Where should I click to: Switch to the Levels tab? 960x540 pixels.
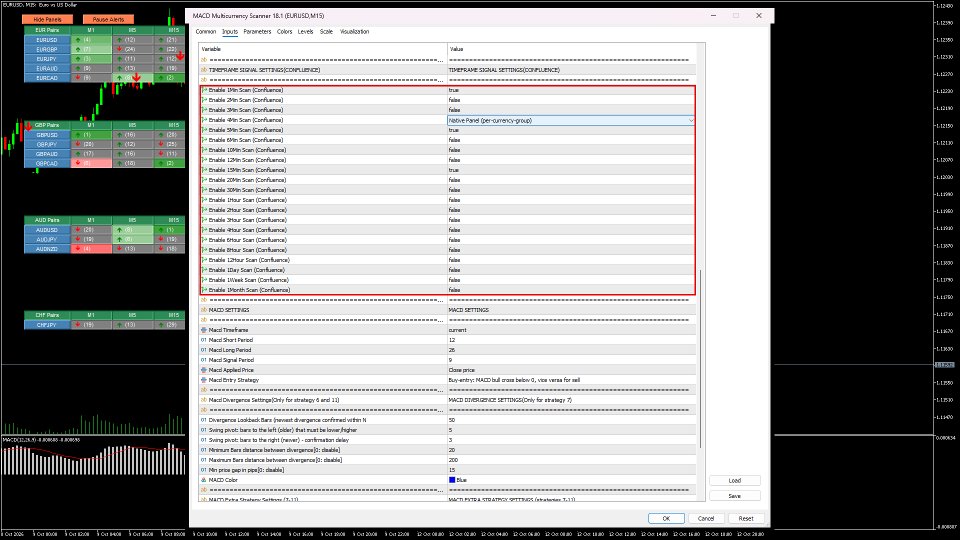click(x=306, y=32)
